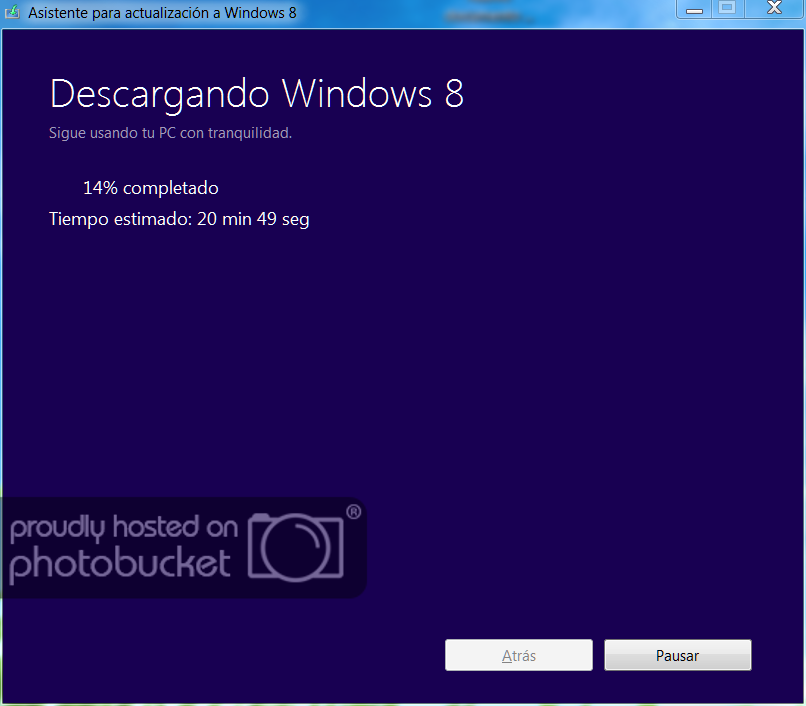
Task: Click the minimize window icon
Action: (695, 9)
